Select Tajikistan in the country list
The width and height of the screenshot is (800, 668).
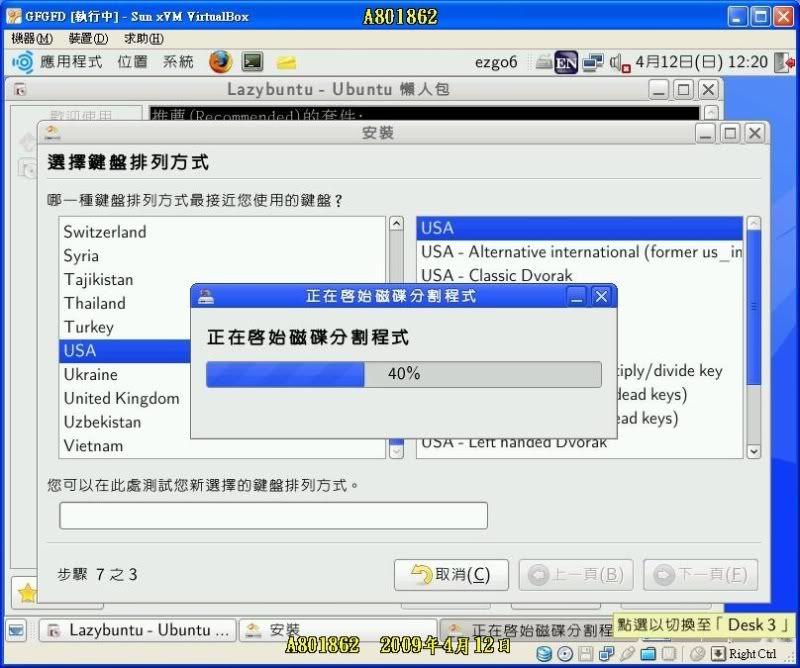[x=222, y=280]
